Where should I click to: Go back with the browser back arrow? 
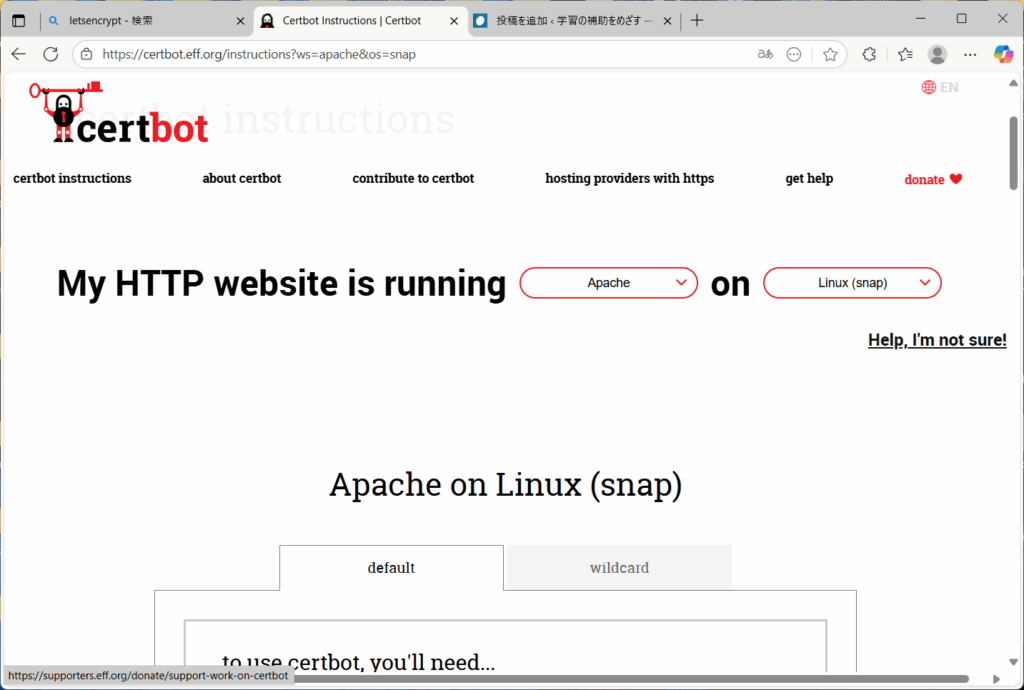tap(19, 54)
